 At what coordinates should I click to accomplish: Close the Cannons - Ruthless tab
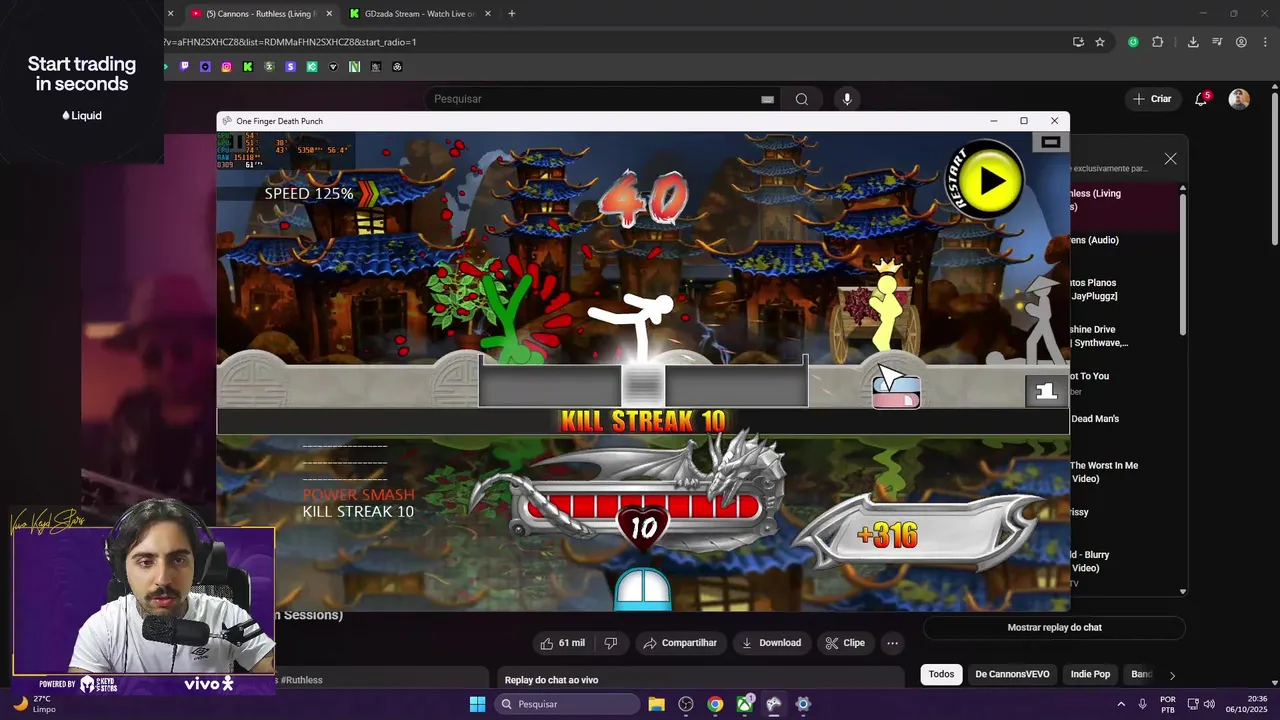point(331,14)
